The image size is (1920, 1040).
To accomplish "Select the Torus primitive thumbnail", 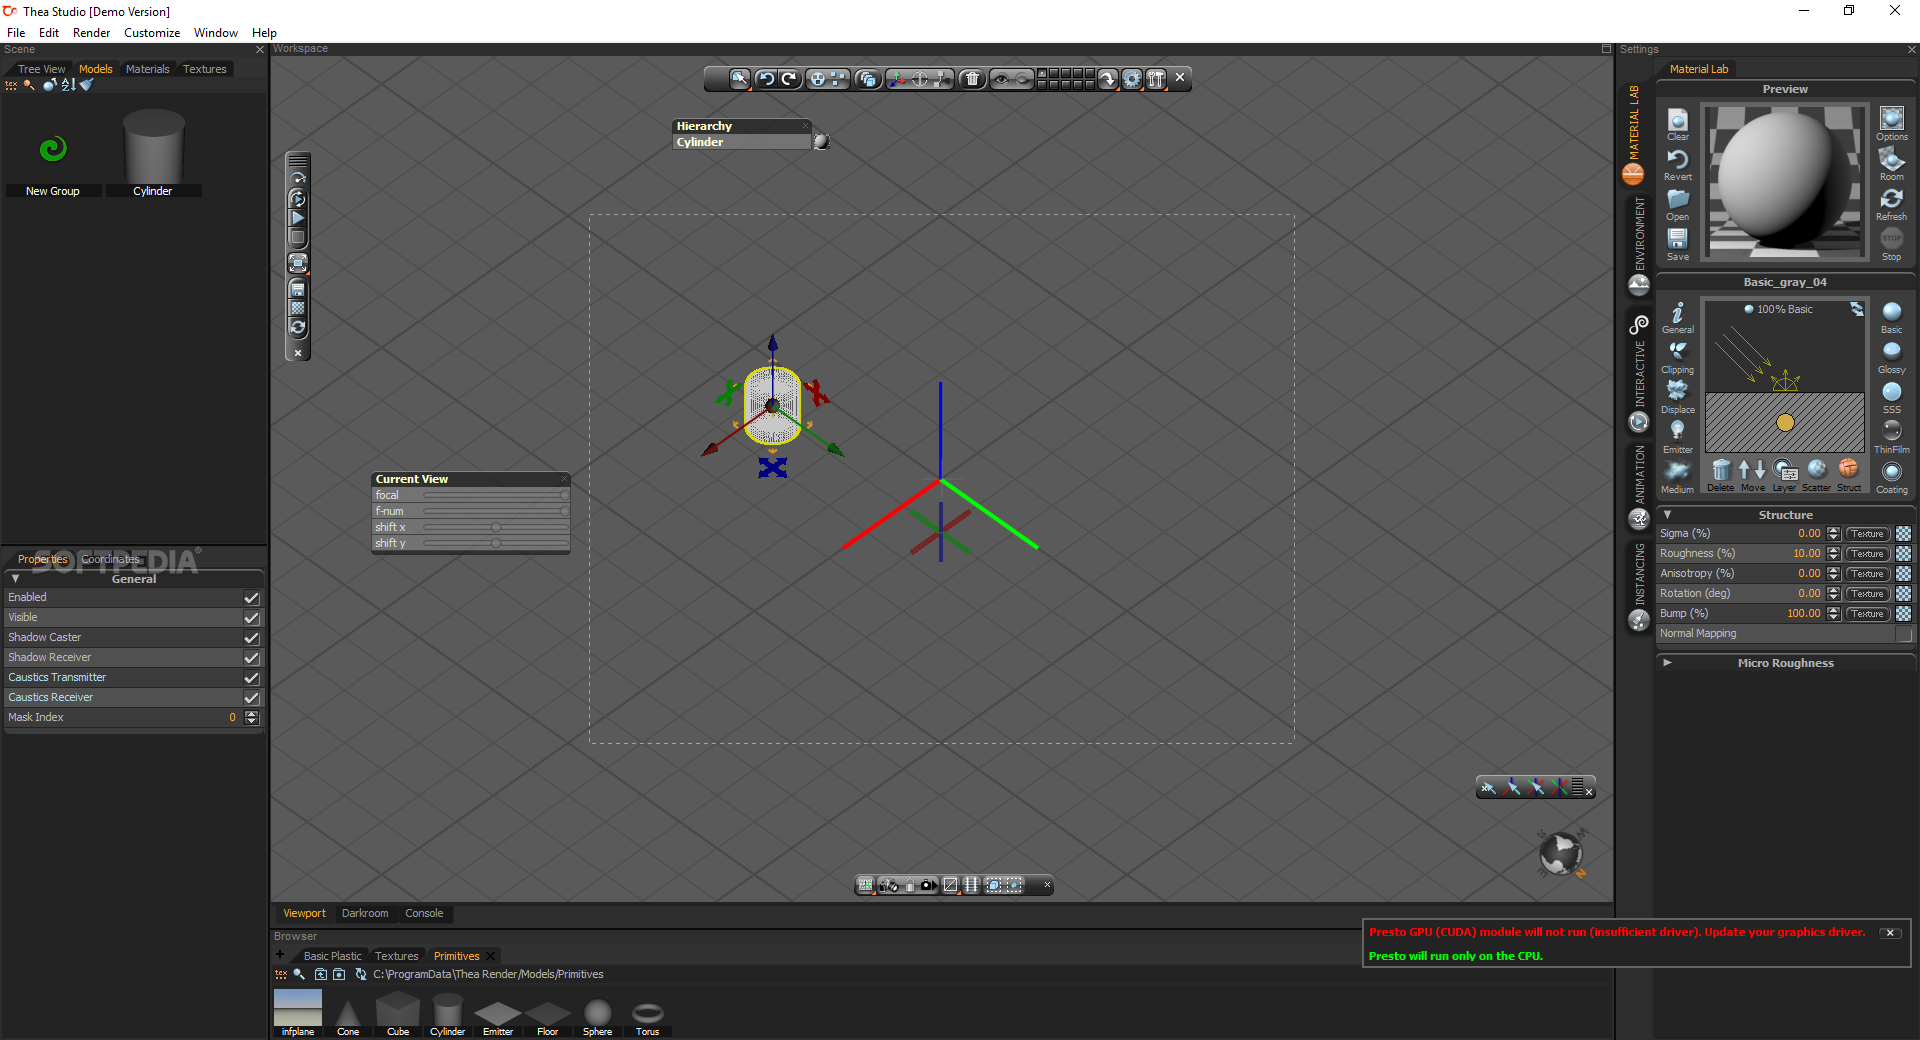I will click(x=648, y=1014).
